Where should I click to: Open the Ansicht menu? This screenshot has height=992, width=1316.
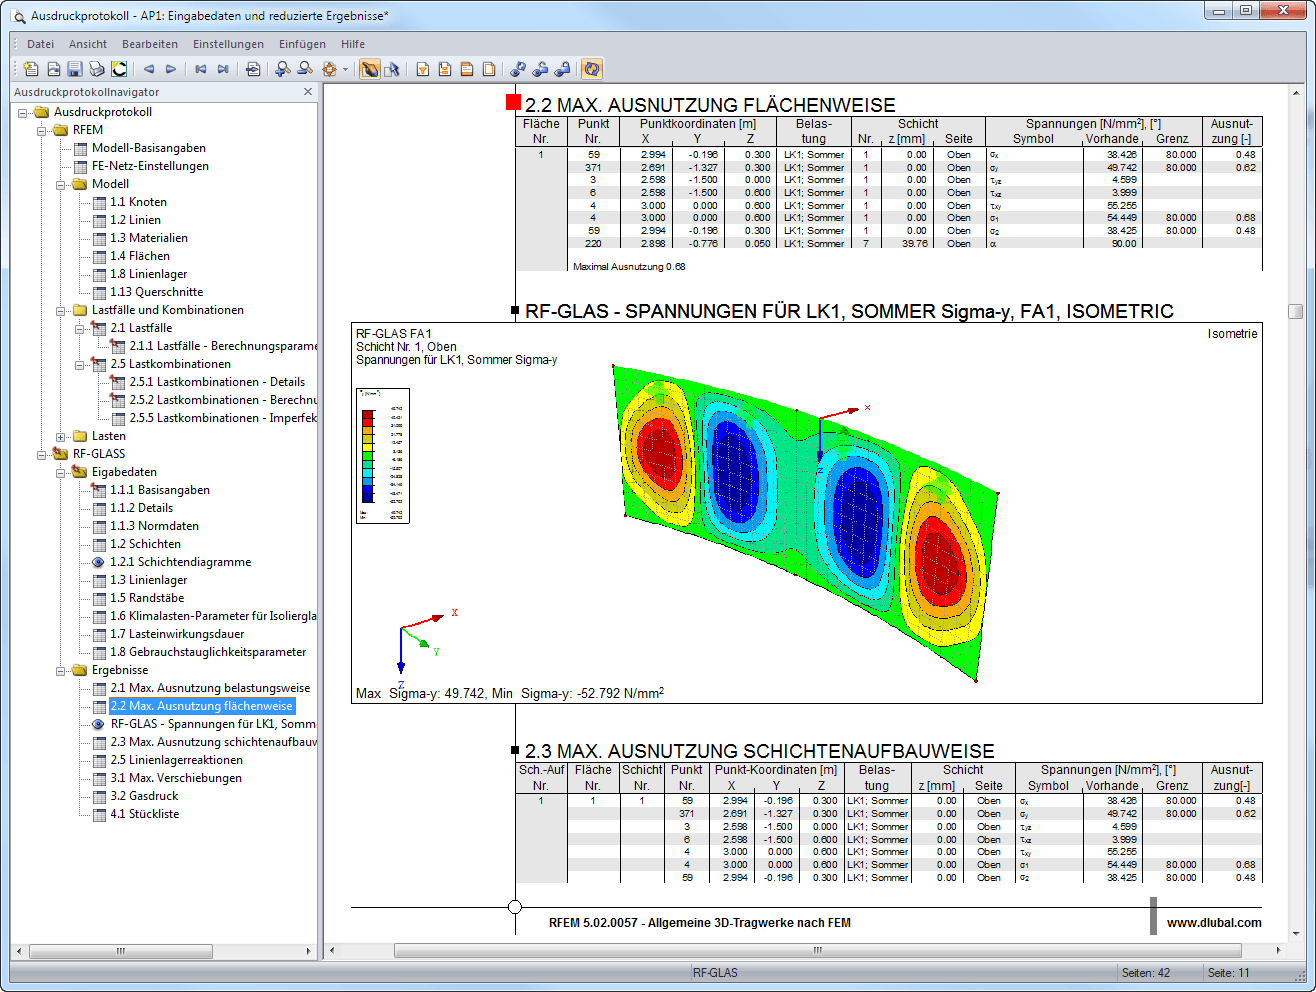[88, 44]
